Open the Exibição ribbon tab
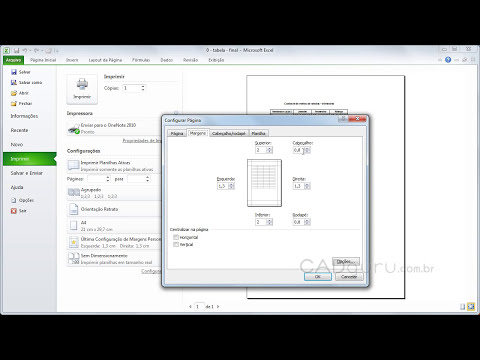Image resolution: width=480 pixels, height=360 pixels. (x=216, y=60)
